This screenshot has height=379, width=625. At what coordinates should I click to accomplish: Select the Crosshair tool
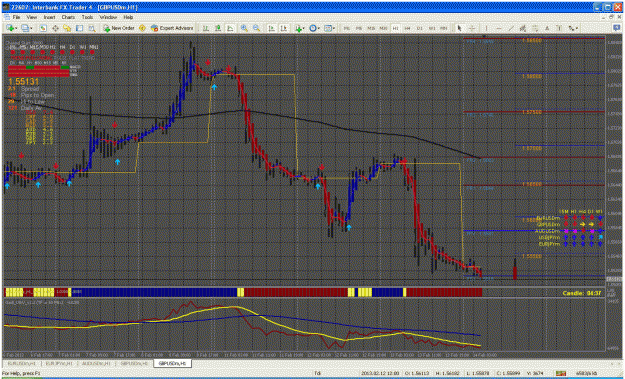(x=472, y=28)
